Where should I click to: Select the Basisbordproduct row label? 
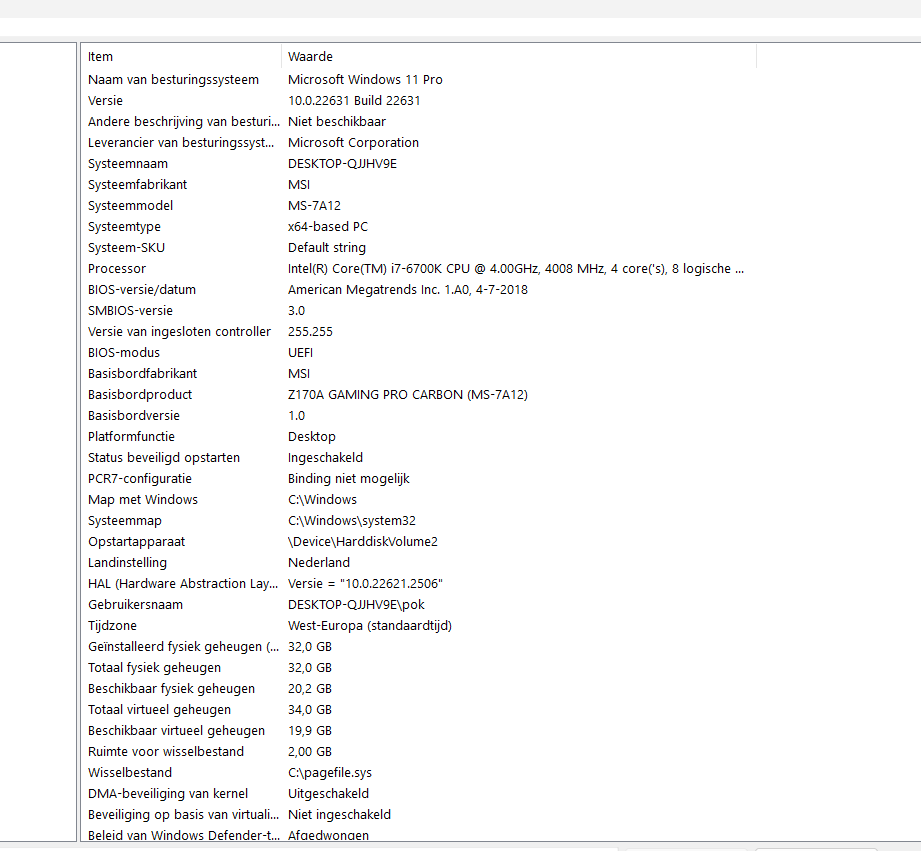140,395
